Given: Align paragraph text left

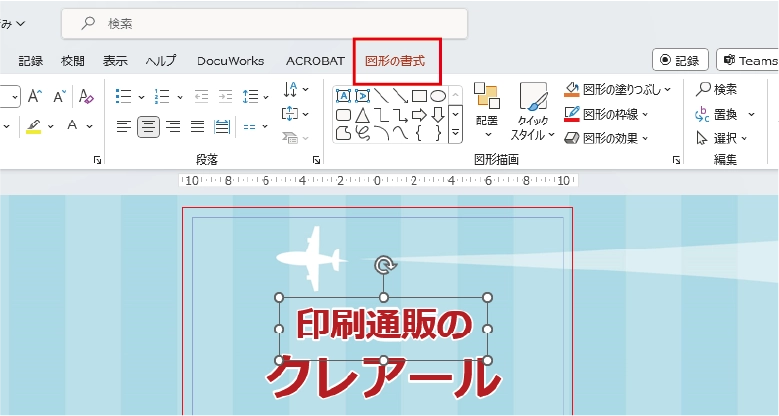Looking at the screenshot, I should coord(124,127).
